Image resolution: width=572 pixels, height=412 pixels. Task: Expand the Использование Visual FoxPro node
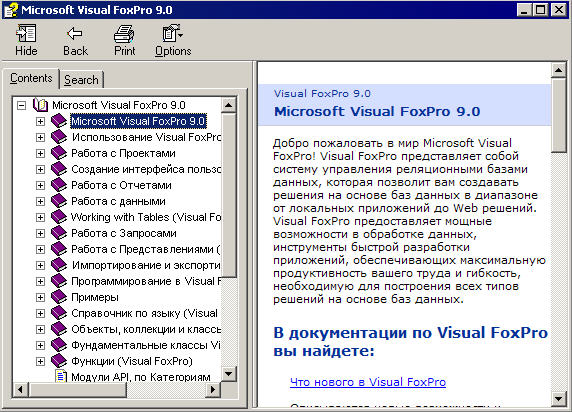point(40,137)
